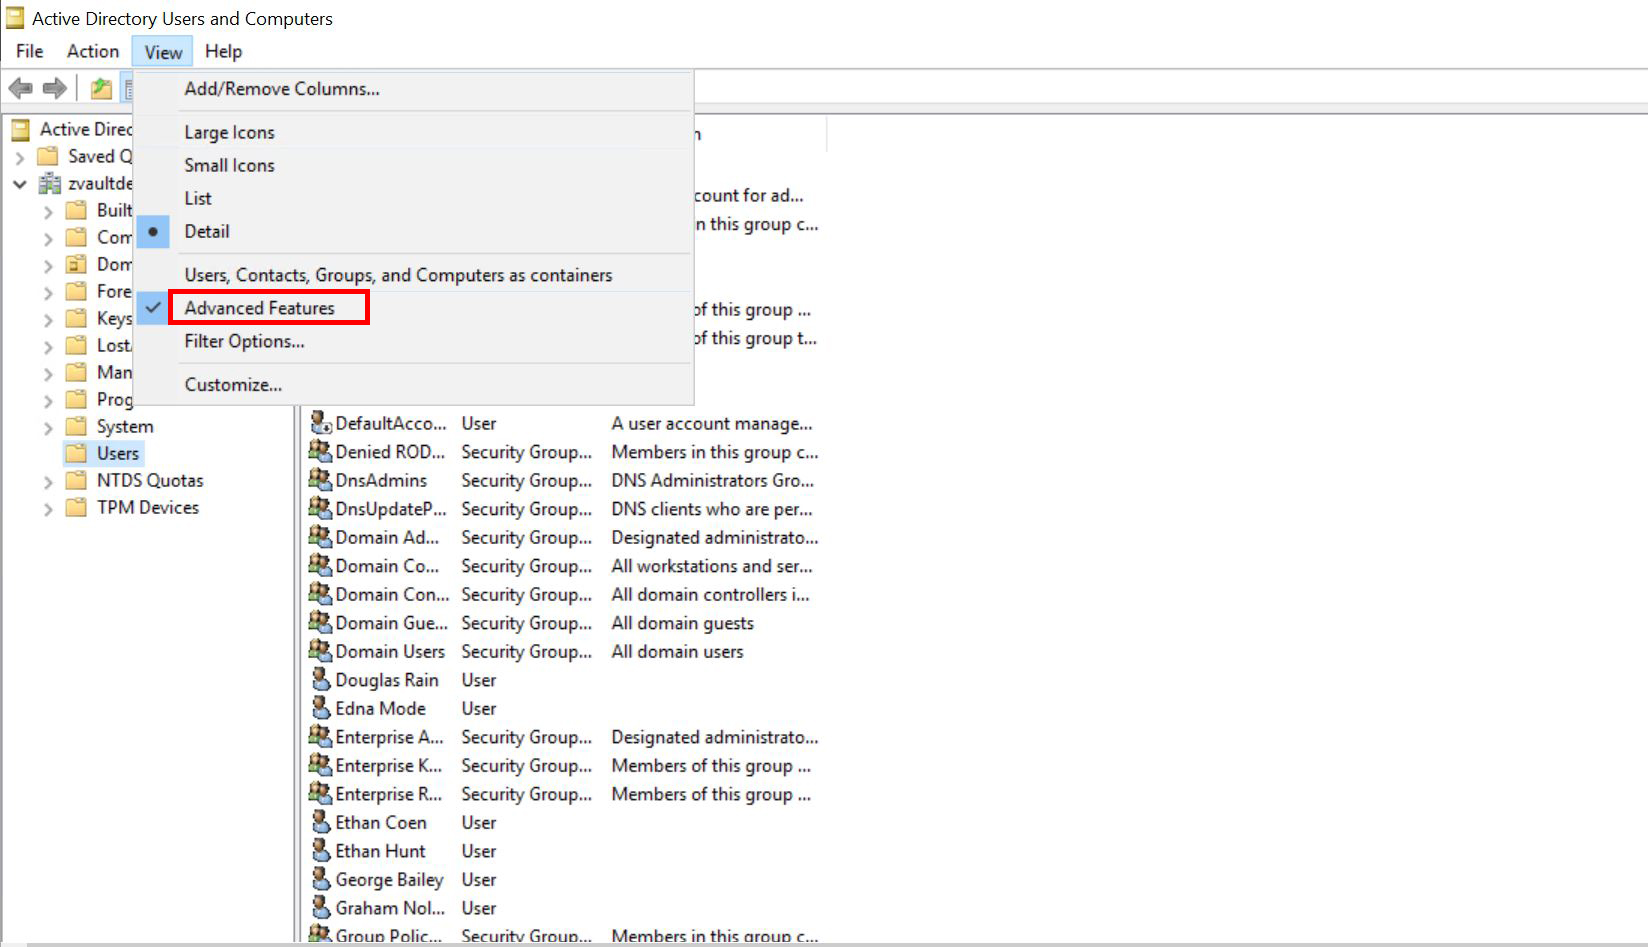Click the Enterprise Admins group icon
Viewport: 1648px width, 947px height.
[x=320, y=736]
